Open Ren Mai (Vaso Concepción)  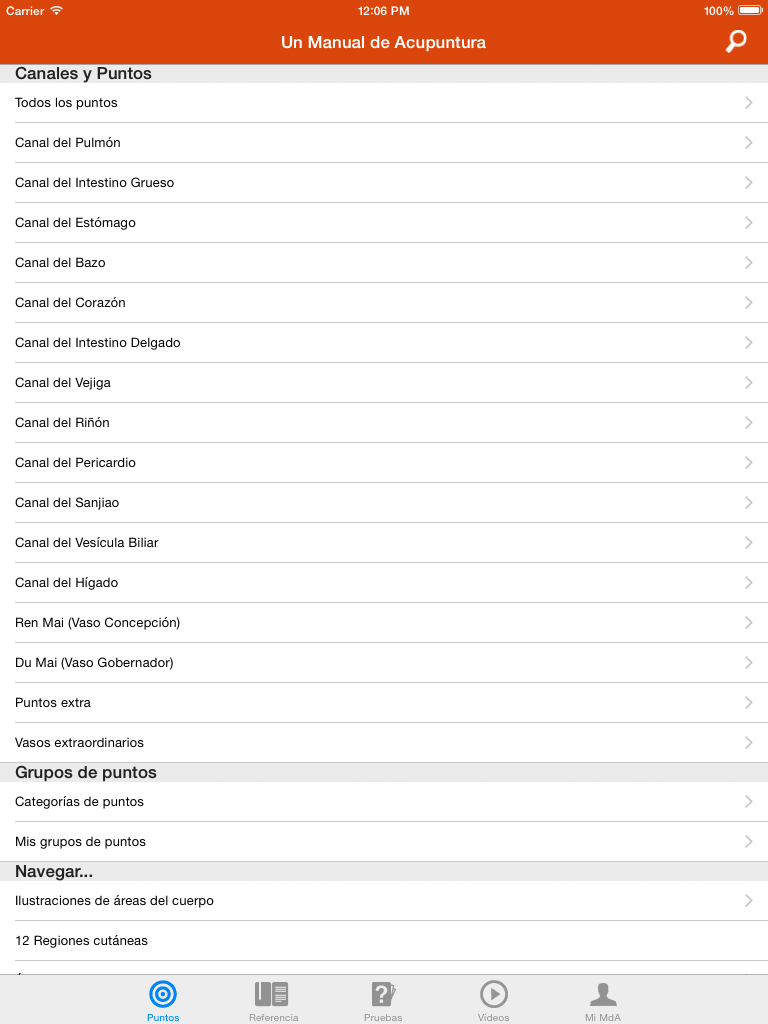(x=384, y=623)
